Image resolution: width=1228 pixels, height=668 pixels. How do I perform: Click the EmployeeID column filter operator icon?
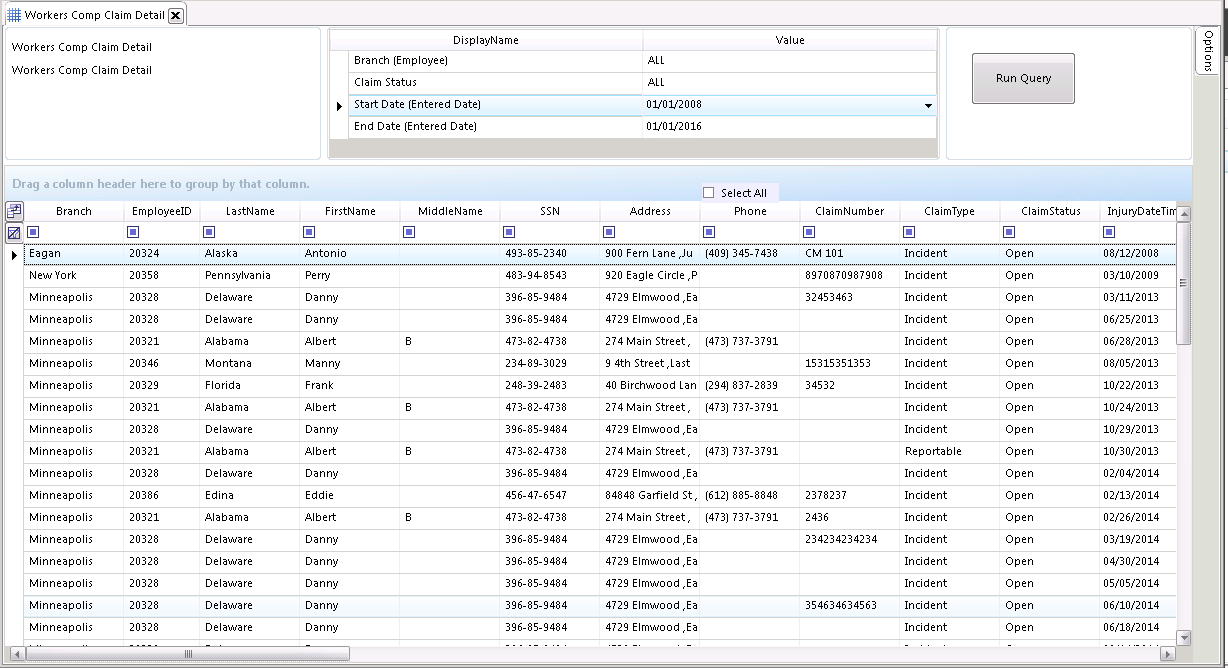pyautogui.click(x=134, y=232)
